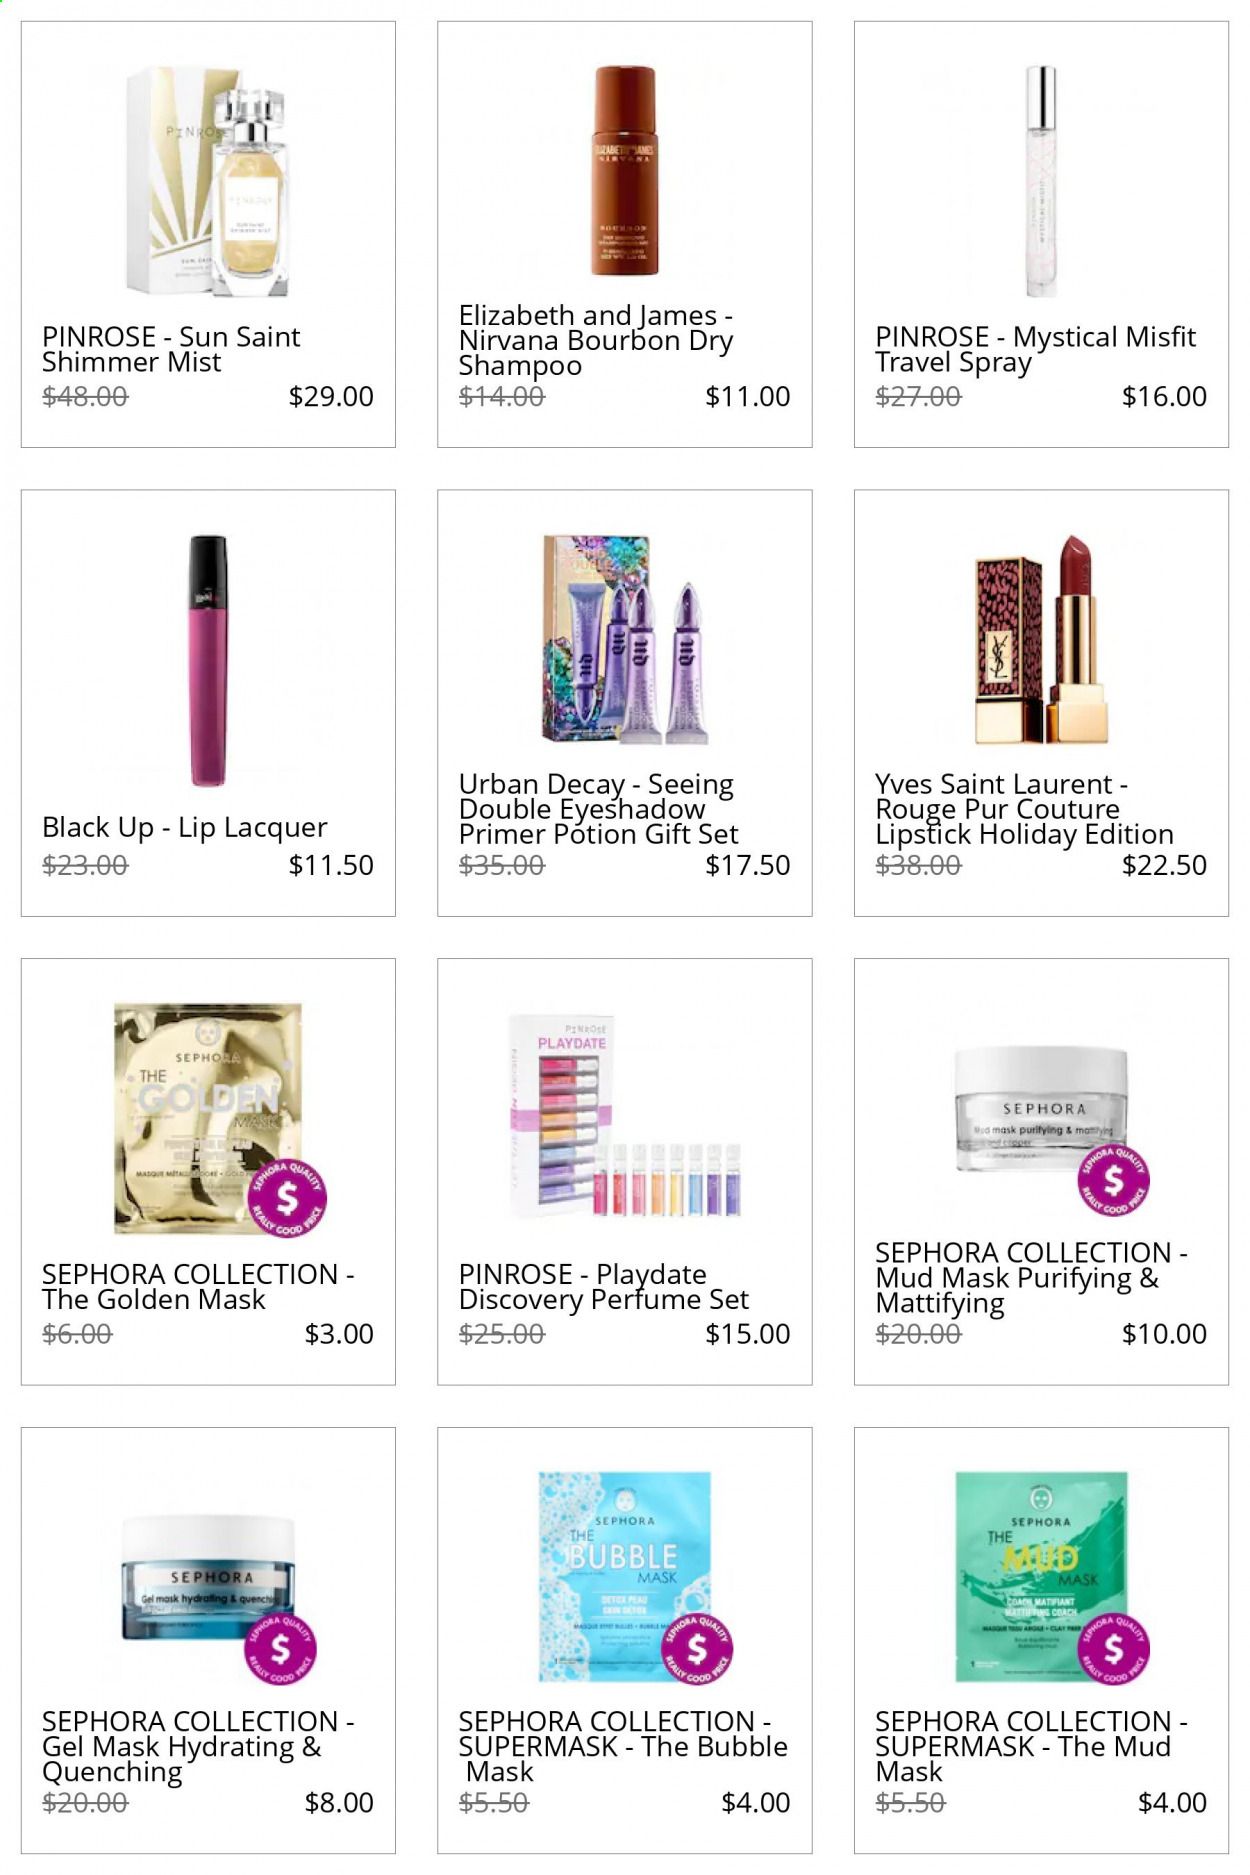
Task: Open PINROSE - Sun Saint Shimmer Mist title
Action: (171, 349)
